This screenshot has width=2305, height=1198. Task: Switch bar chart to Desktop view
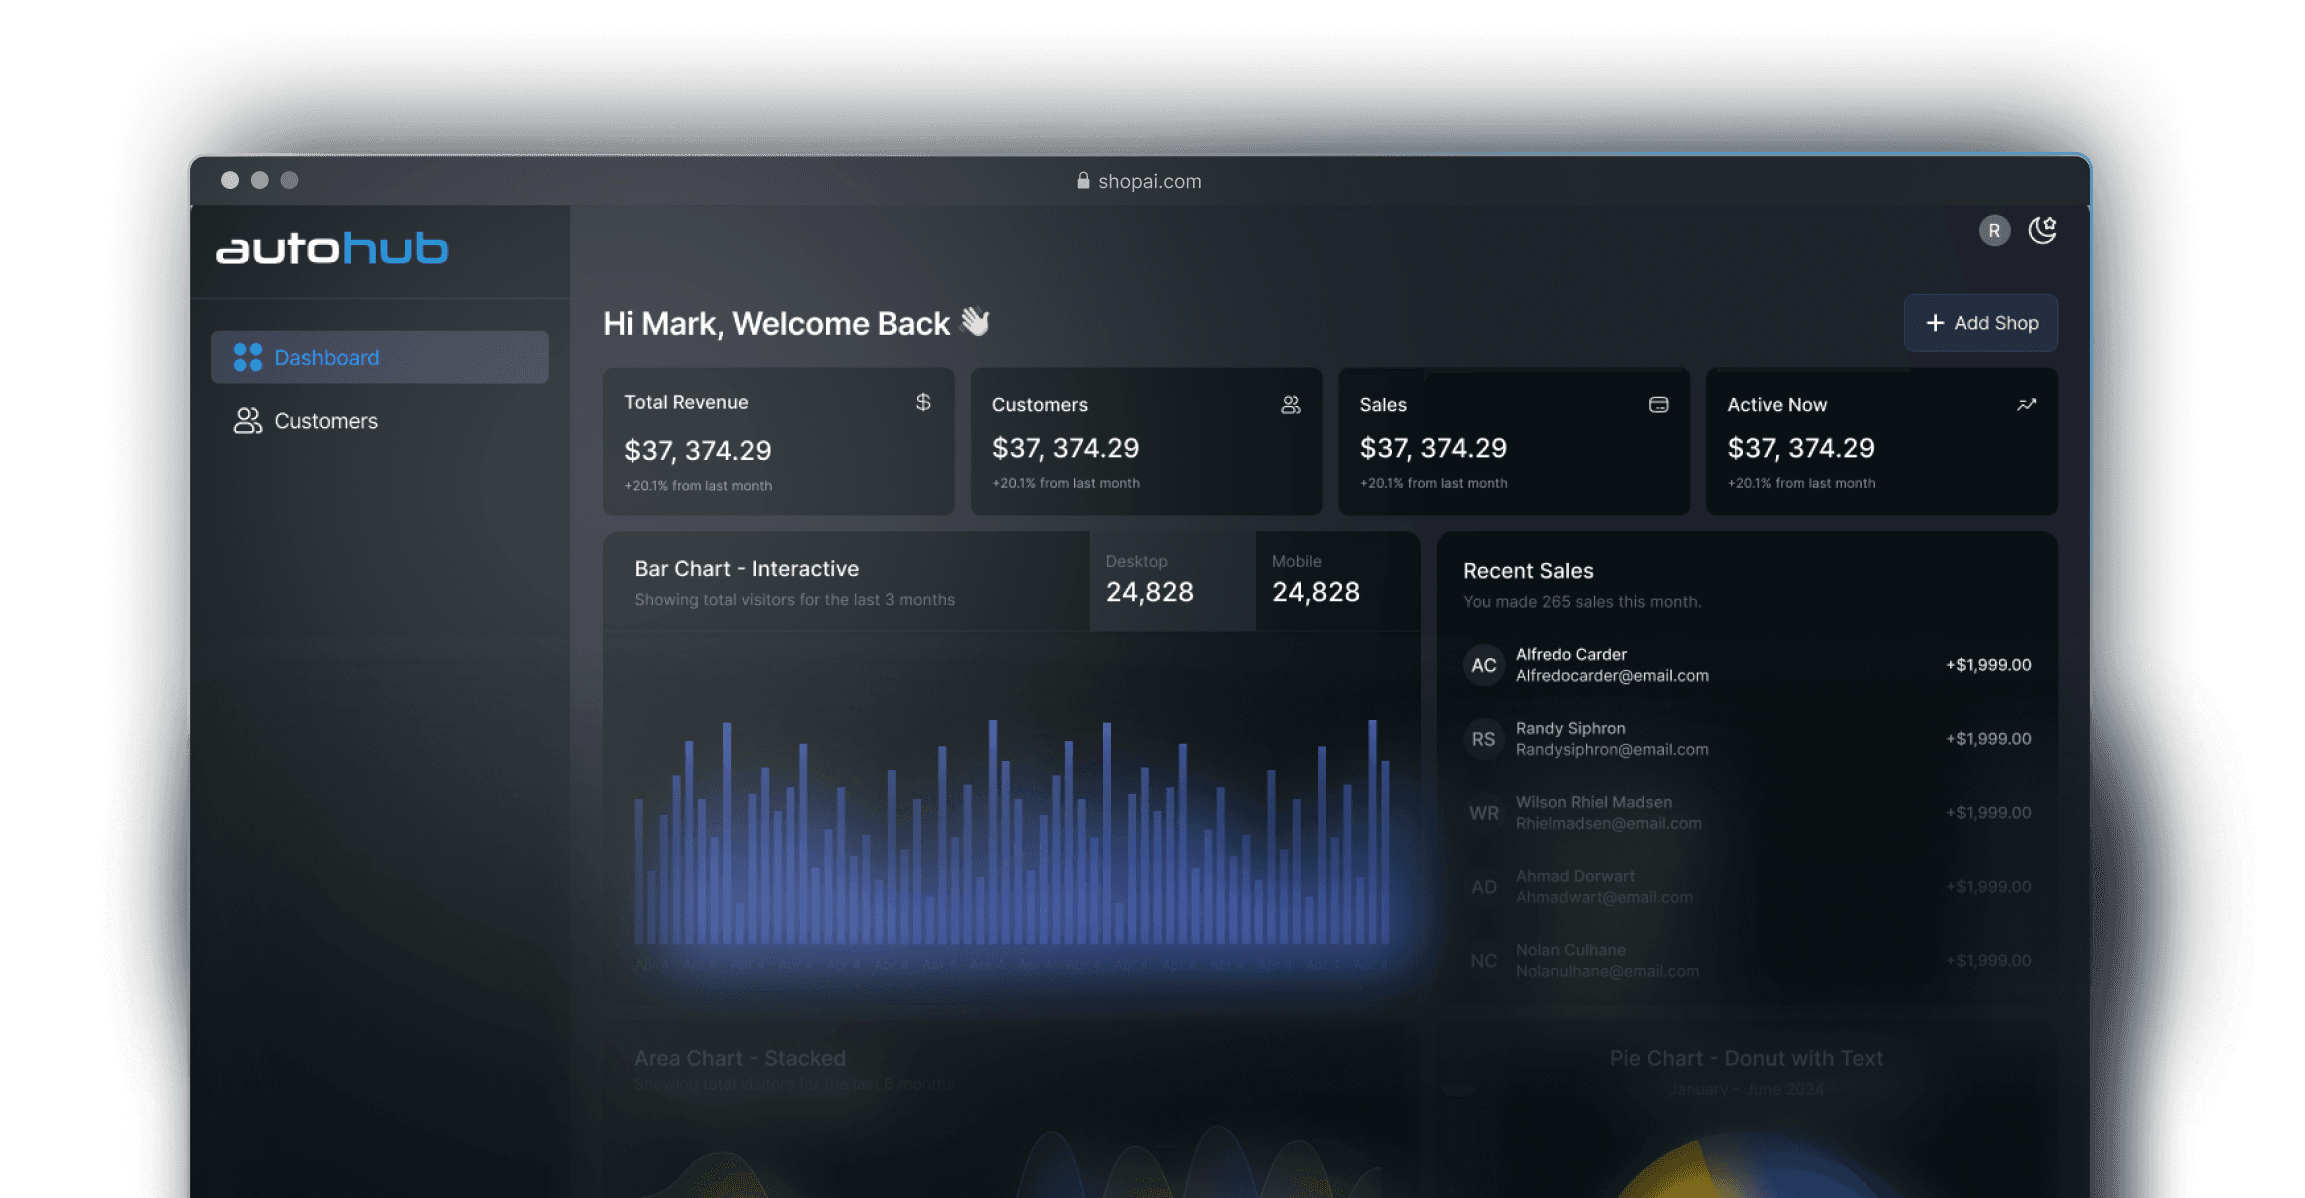point(1171,581)
